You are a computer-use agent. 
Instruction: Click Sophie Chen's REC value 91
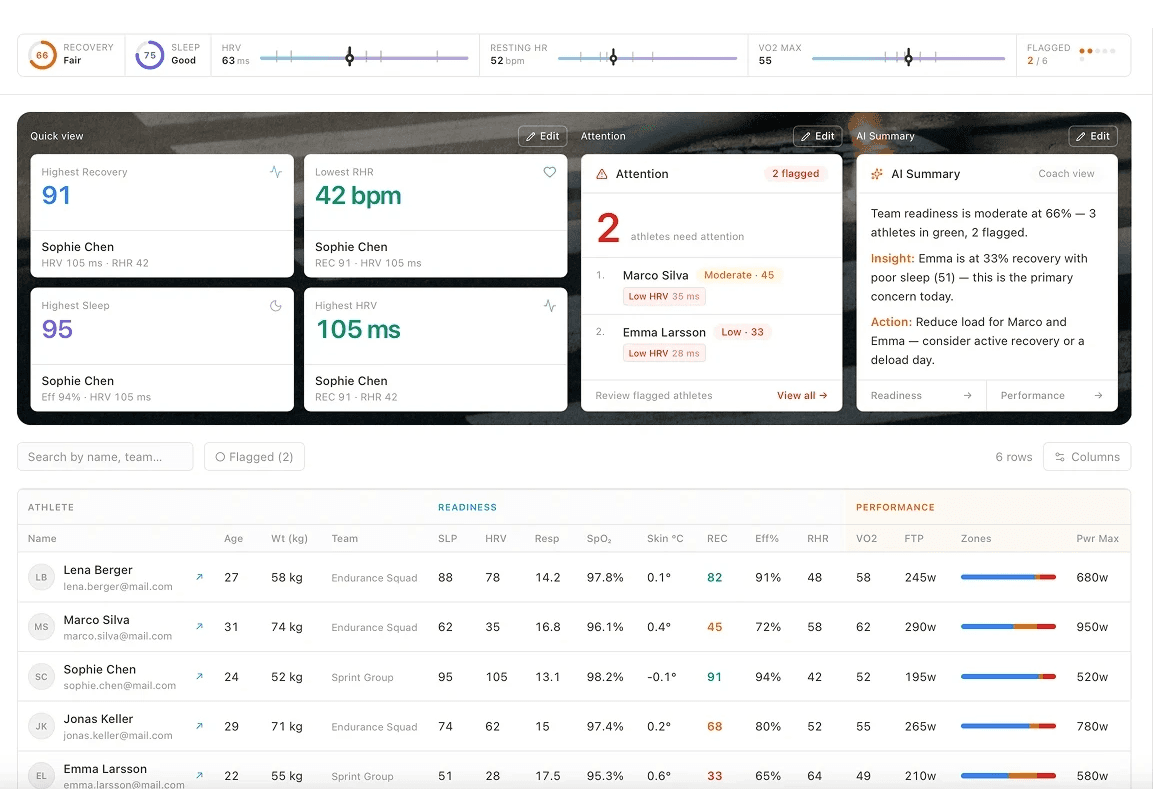click(714, 676)
